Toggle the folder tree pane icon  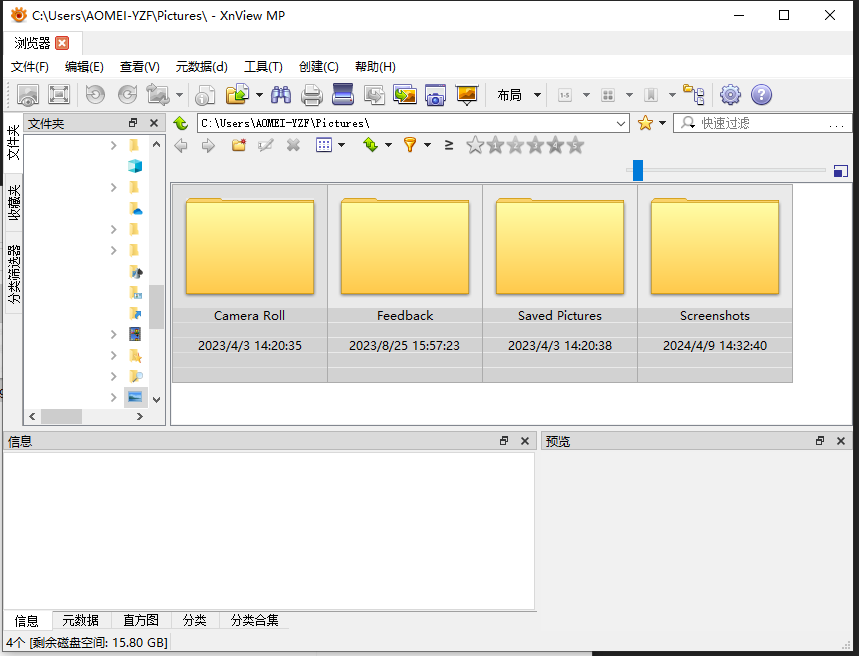click(x=695, y=94)
